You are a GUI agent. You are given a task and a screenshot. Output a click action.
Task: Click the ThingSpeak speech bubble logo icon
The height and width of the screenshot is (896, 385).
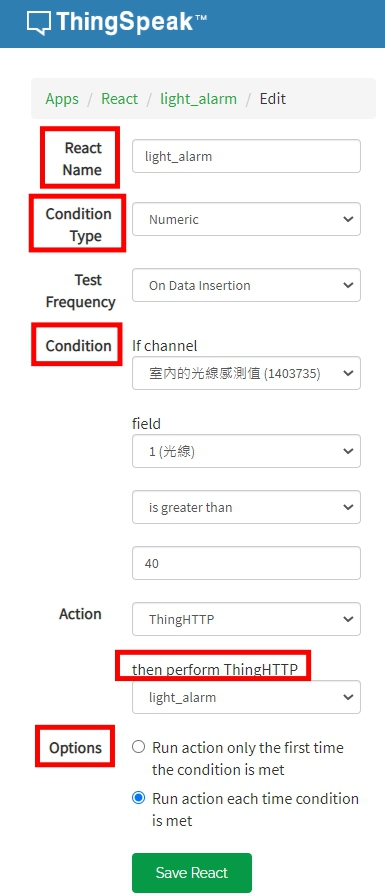click(39, 22)
